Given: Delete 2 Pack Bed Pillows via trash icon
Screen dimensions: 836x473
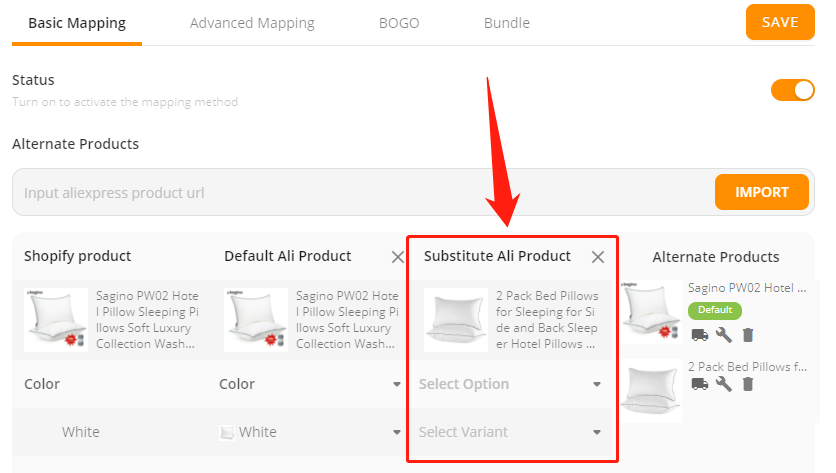Looking at the screenshot, I should coord(748,384).
